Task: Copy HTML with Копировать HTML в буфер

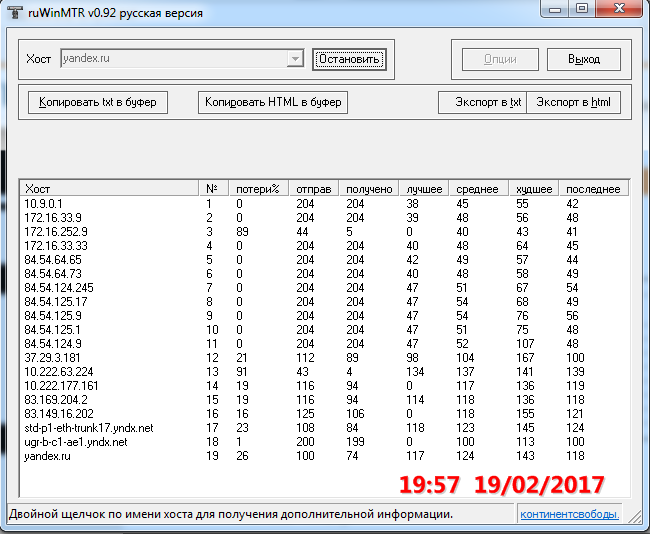Action: point(273,102)
